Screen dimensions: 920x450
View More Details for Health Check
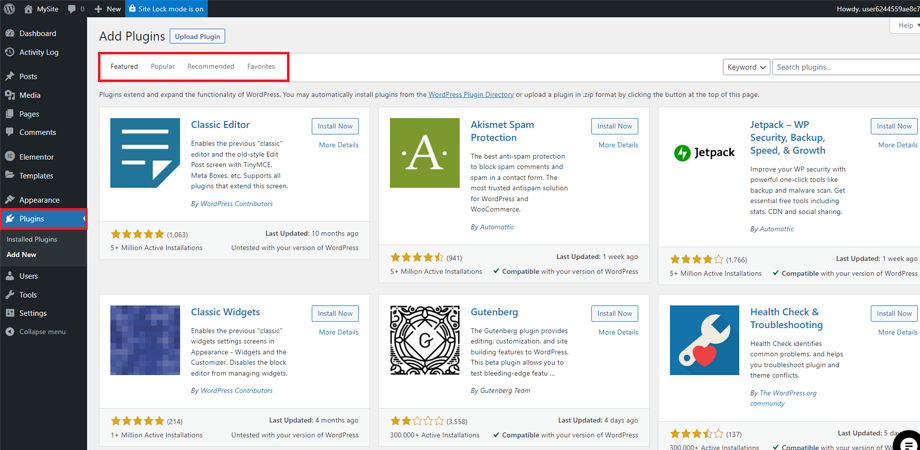pos(898,332)
